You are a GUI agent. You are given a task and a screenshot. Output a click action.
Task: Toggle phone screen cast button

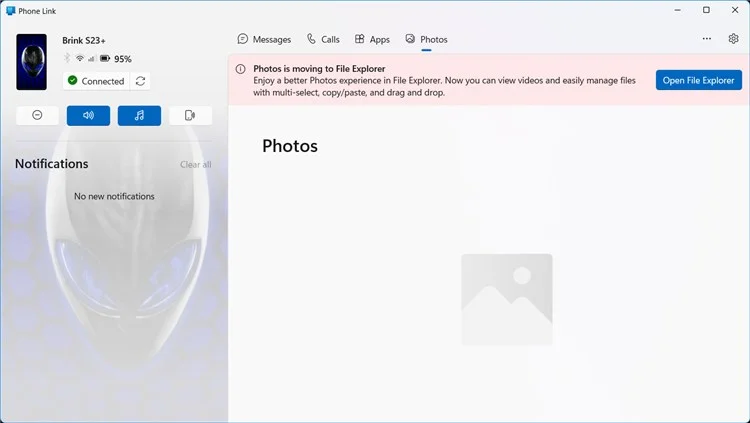tap(190, 115)
